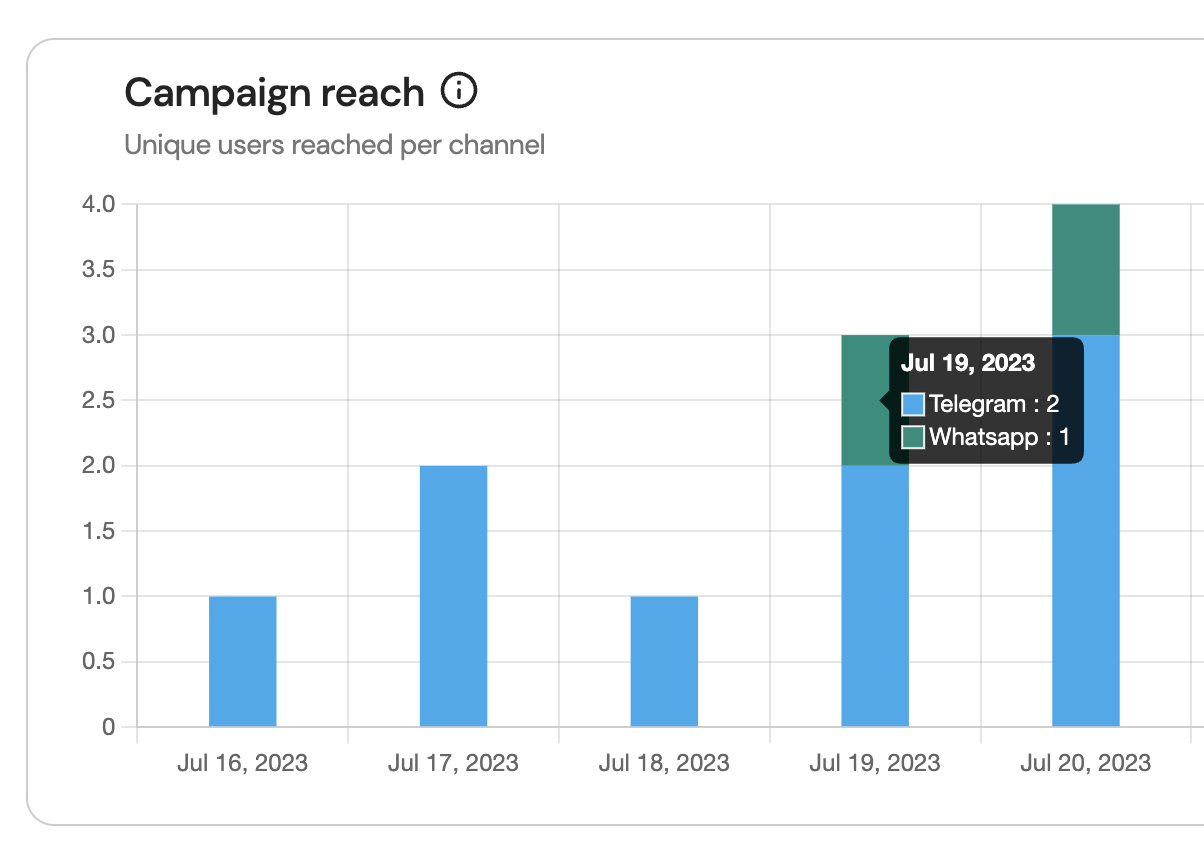Click the Jul 20, 2023 axis label

tap(1085, 762)
